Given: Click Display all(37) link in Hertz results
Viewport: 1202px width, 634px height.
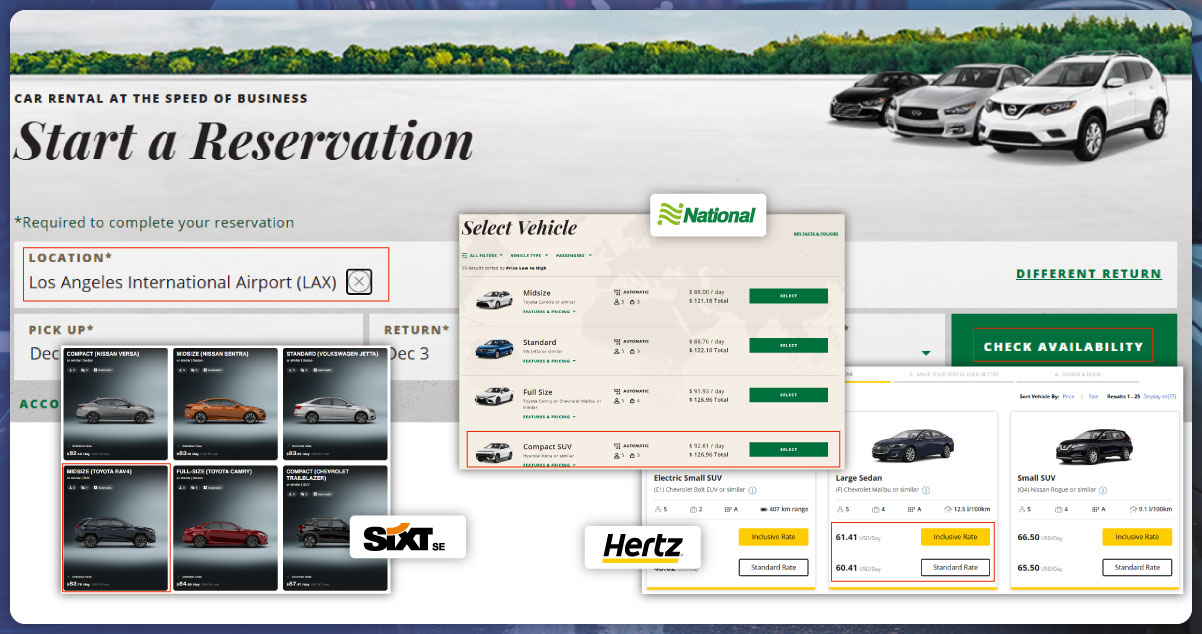Looking at the screenshot, I should point(1160,397).
